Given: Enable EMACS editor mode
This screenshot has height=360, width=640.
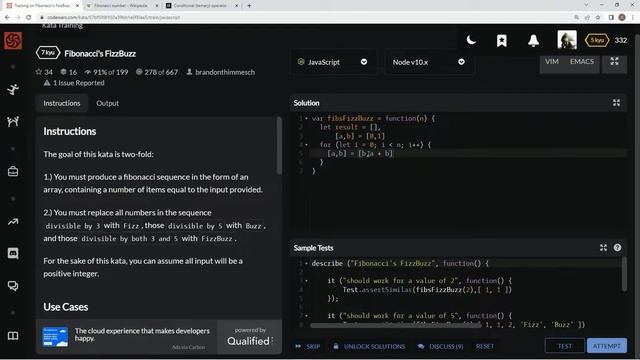Looking at the screenshot, I should click(582, 62).
